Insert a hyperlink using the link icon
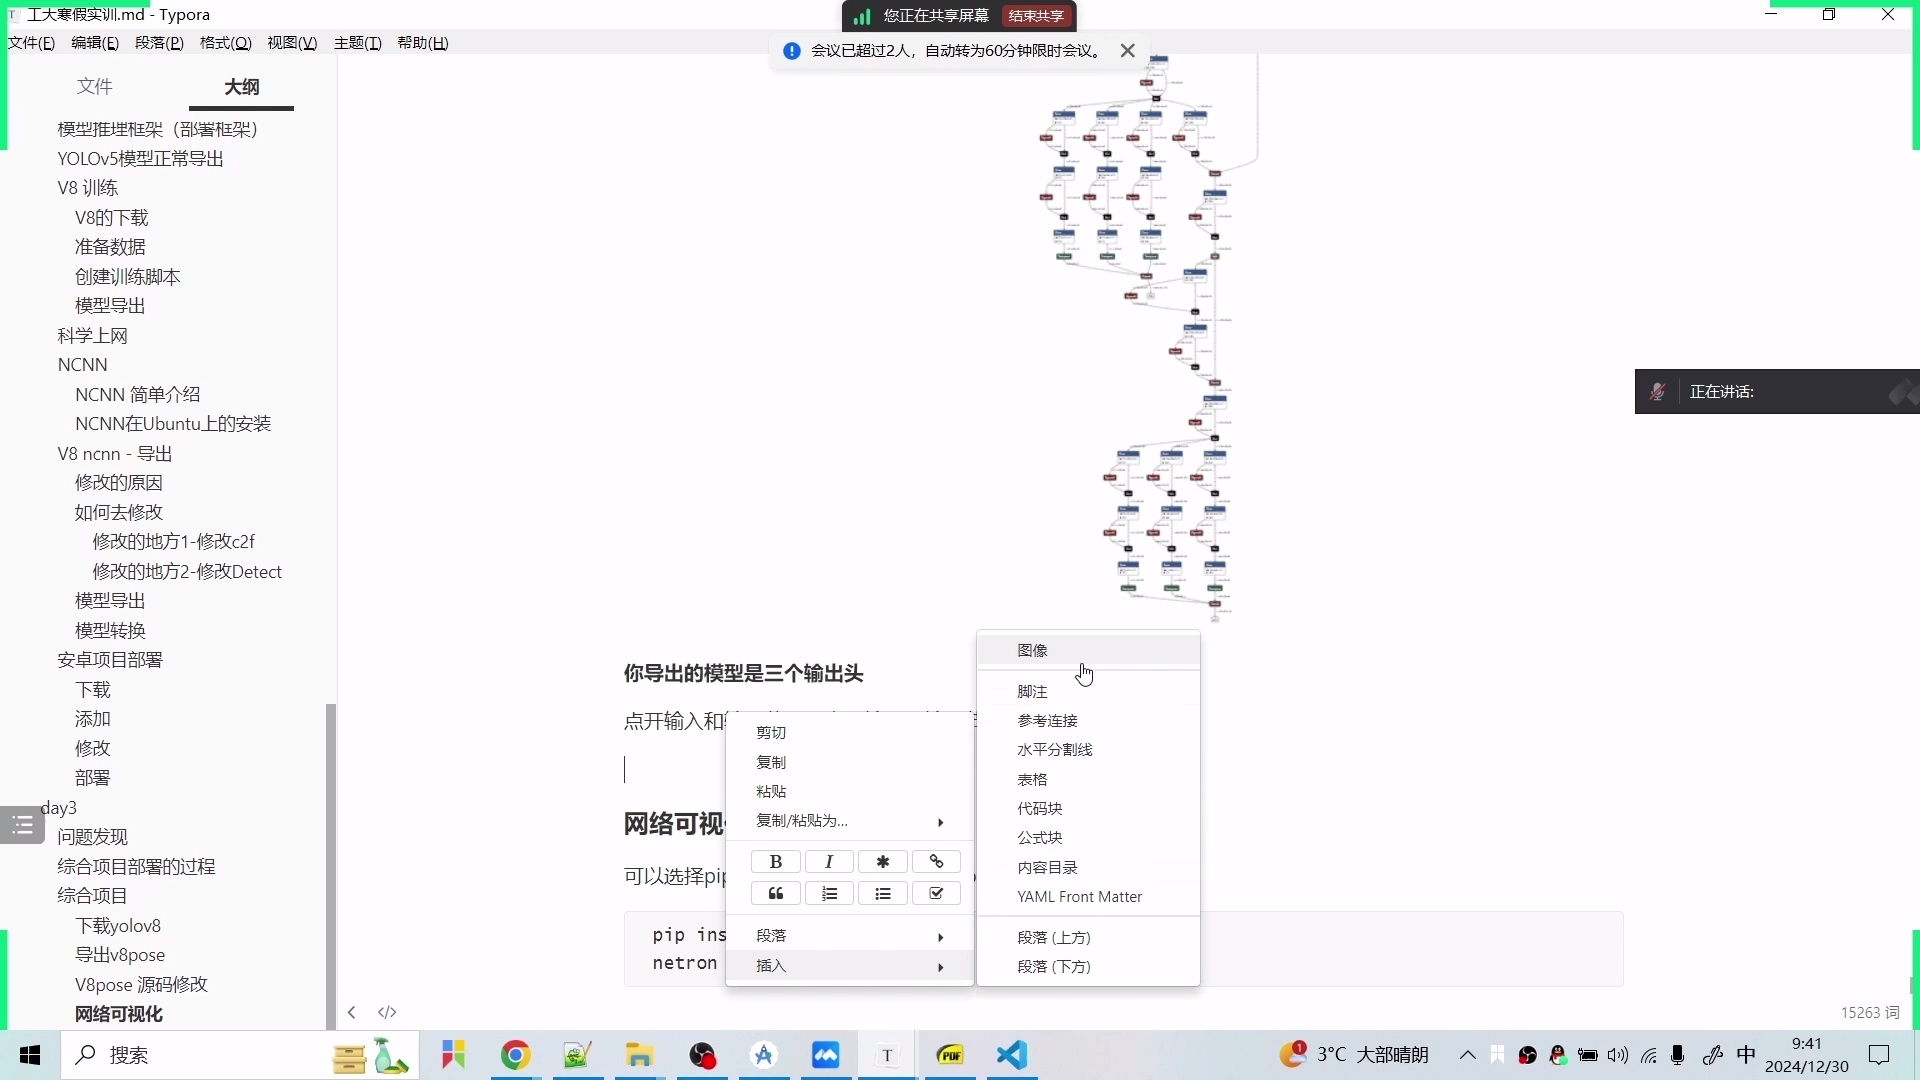1920x1080 pixels. tap(936, 861)
